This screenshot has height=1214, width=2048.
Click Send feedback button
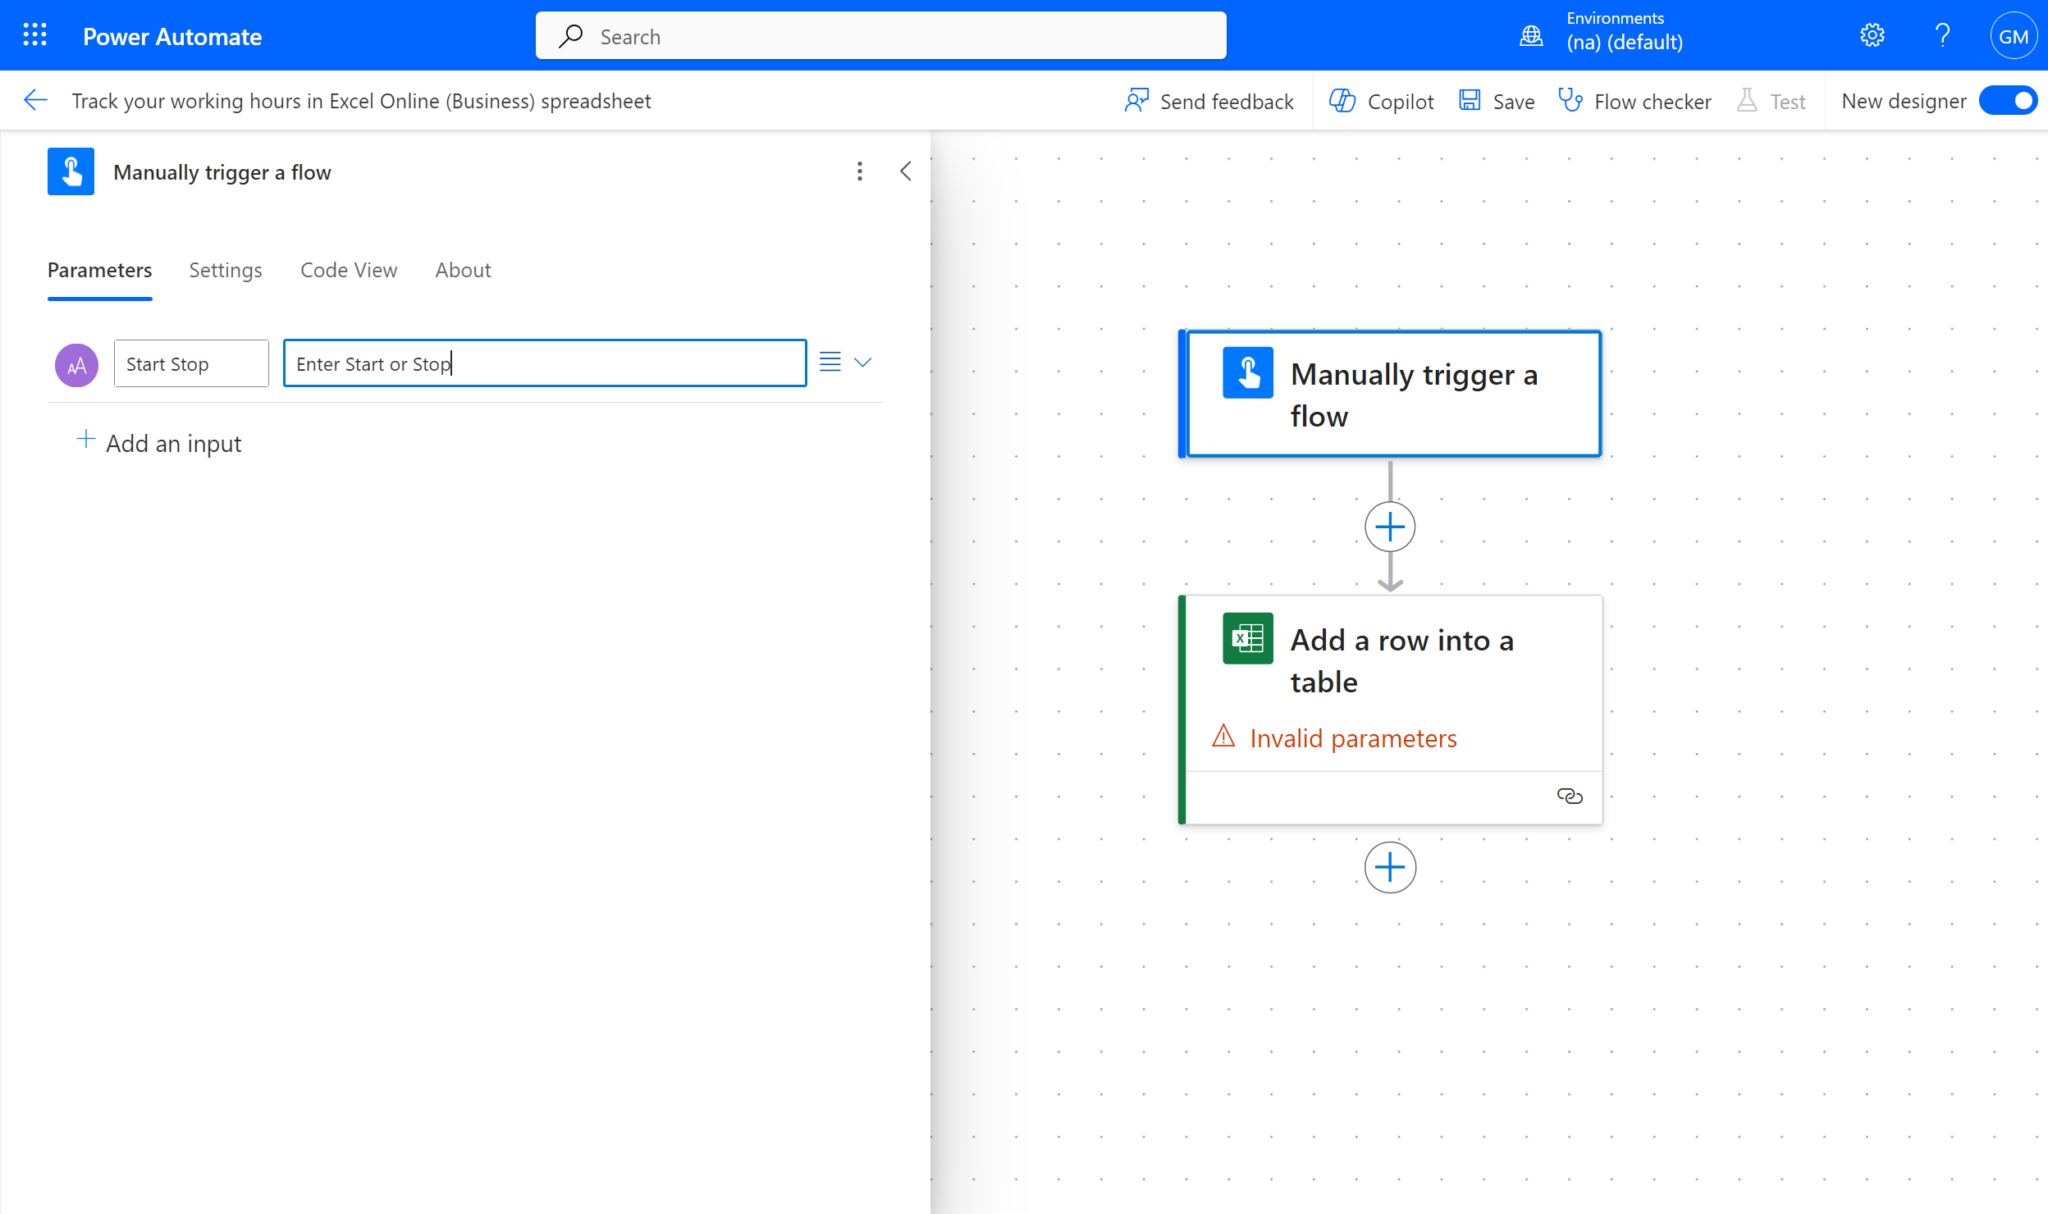pos(1209,101)
